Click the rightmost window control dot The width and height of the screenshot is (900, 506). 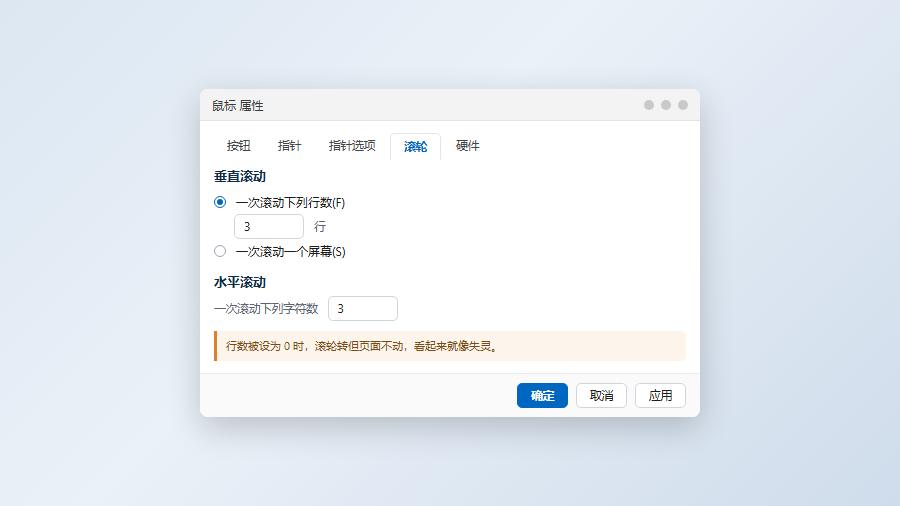coord(682,105)
